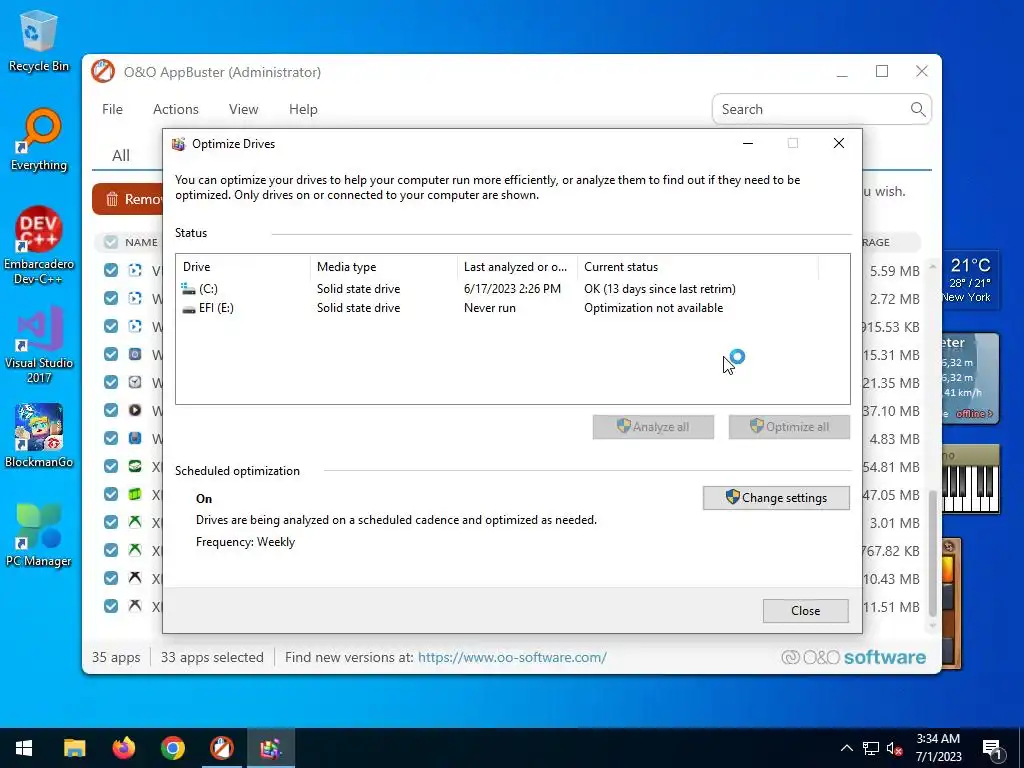Uncheck the app in the 11.51 MB row
This screenshot has height=768, width=1024.
(111, 606)
